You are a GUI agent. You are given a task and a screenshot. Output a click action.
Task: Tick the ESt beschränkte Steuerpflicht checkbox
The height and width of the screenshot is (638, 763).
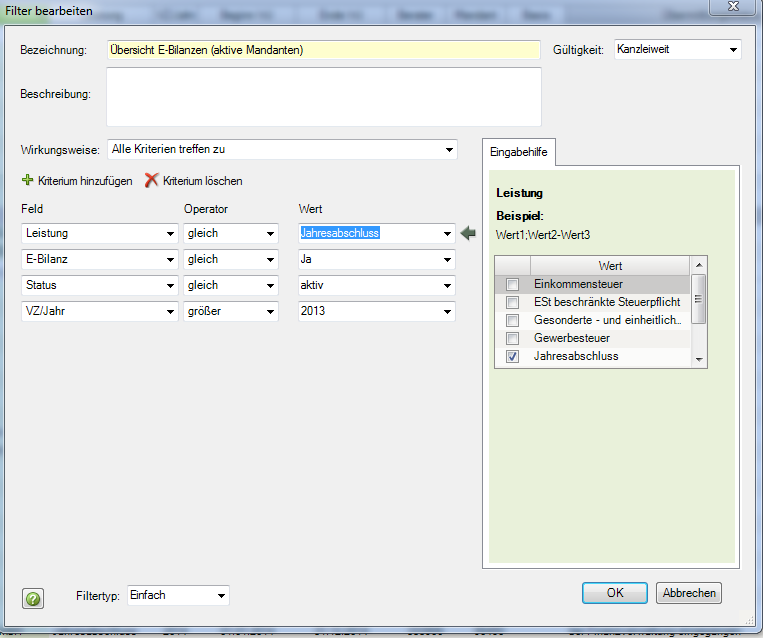[512, 302]
